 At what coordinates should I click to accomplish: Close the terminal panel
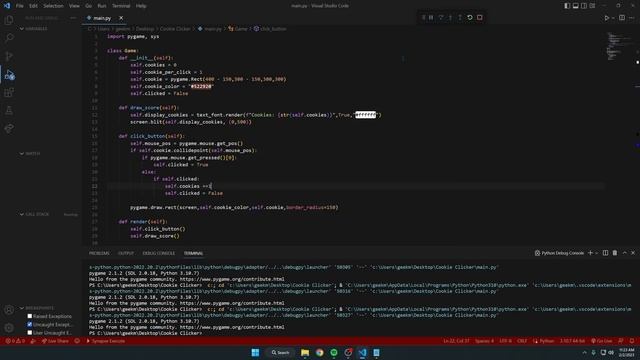point(633,253)
